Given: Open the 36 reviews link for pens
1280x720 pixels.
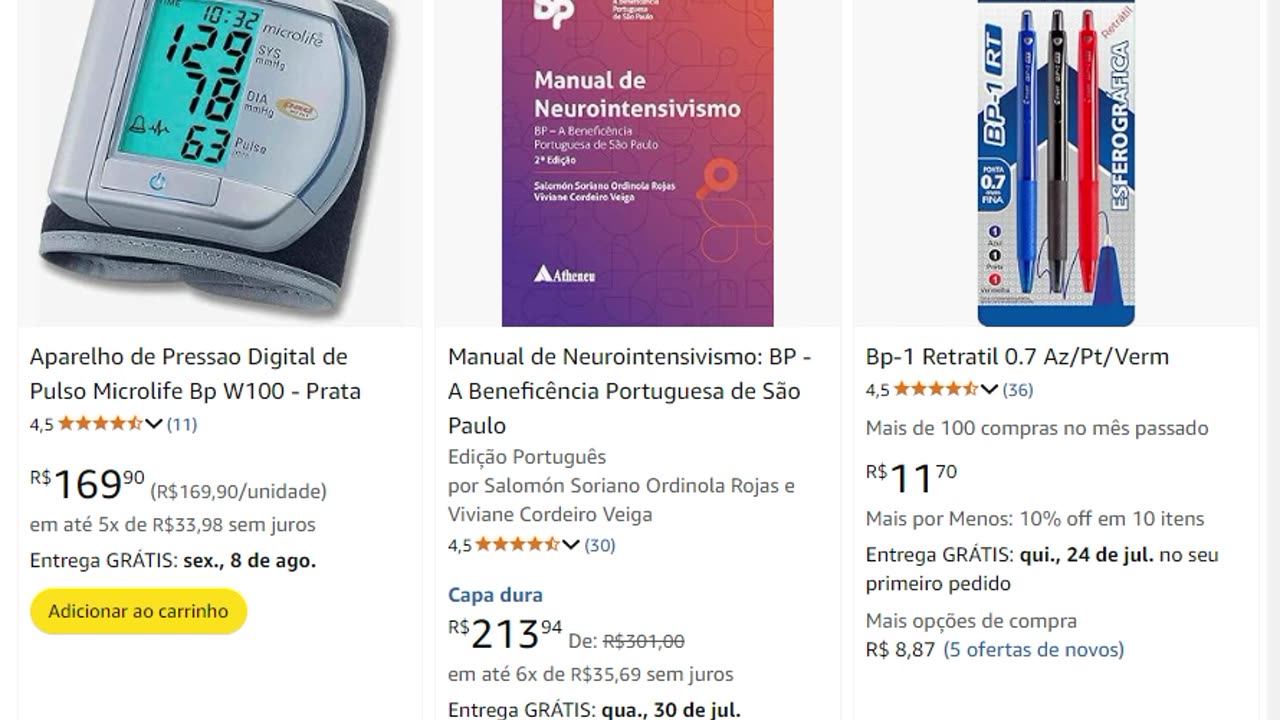Looking at the screenshot, I should pos(1018,390).
